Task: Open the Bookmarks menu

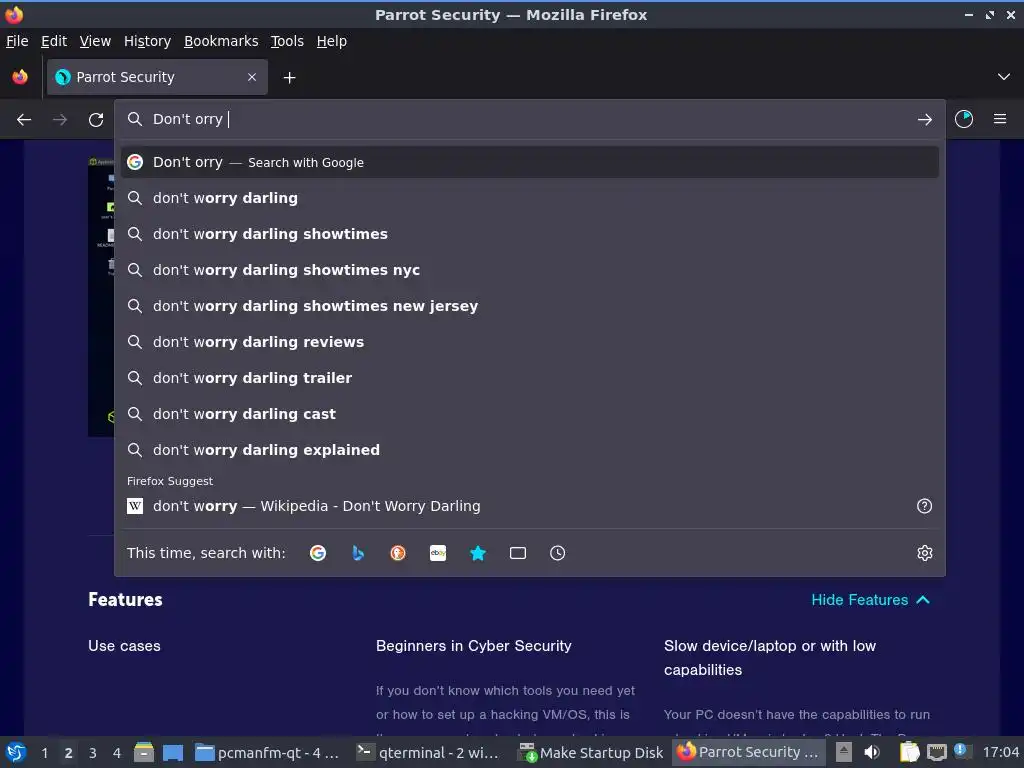Action: [221, 41]
